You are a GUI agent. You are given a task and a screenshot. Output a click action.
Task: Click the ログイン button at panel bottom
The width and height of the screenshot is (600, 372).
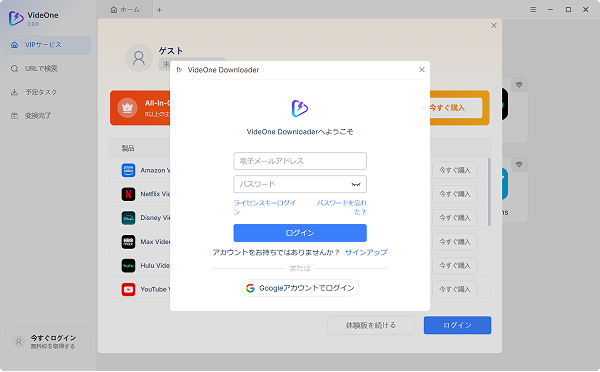point(457,325)
